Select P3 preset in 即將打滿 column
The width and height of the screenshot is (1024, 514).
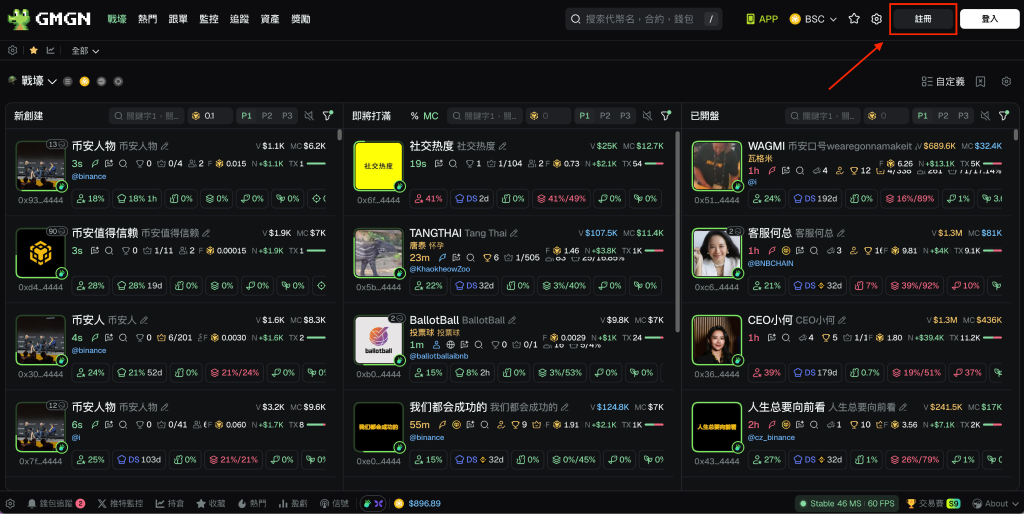(626, 116)
